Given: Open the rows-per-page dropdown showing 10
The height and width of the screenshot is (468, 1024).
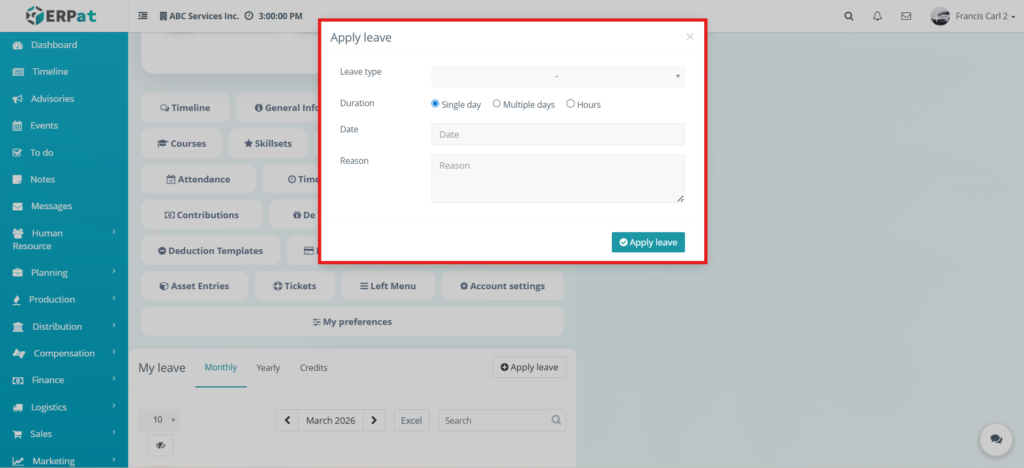Looking at the screenshot, I should pos(159,420).
